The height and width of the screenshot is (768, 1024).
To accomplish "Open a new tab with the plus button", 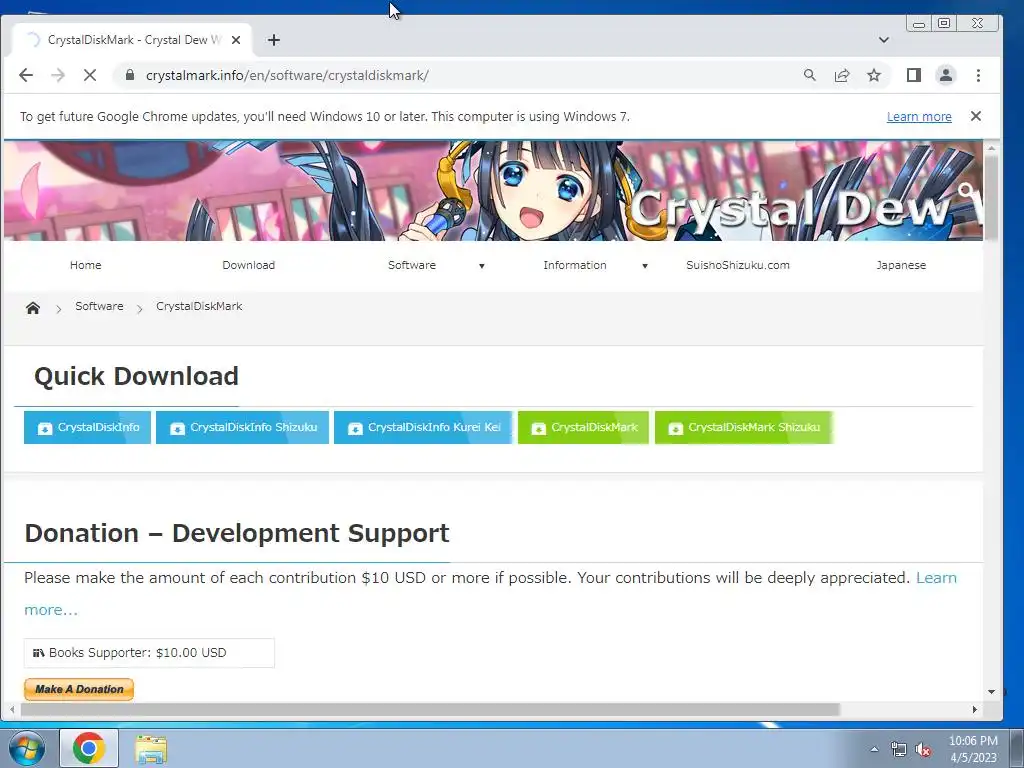I will click(x=274, y=40).
